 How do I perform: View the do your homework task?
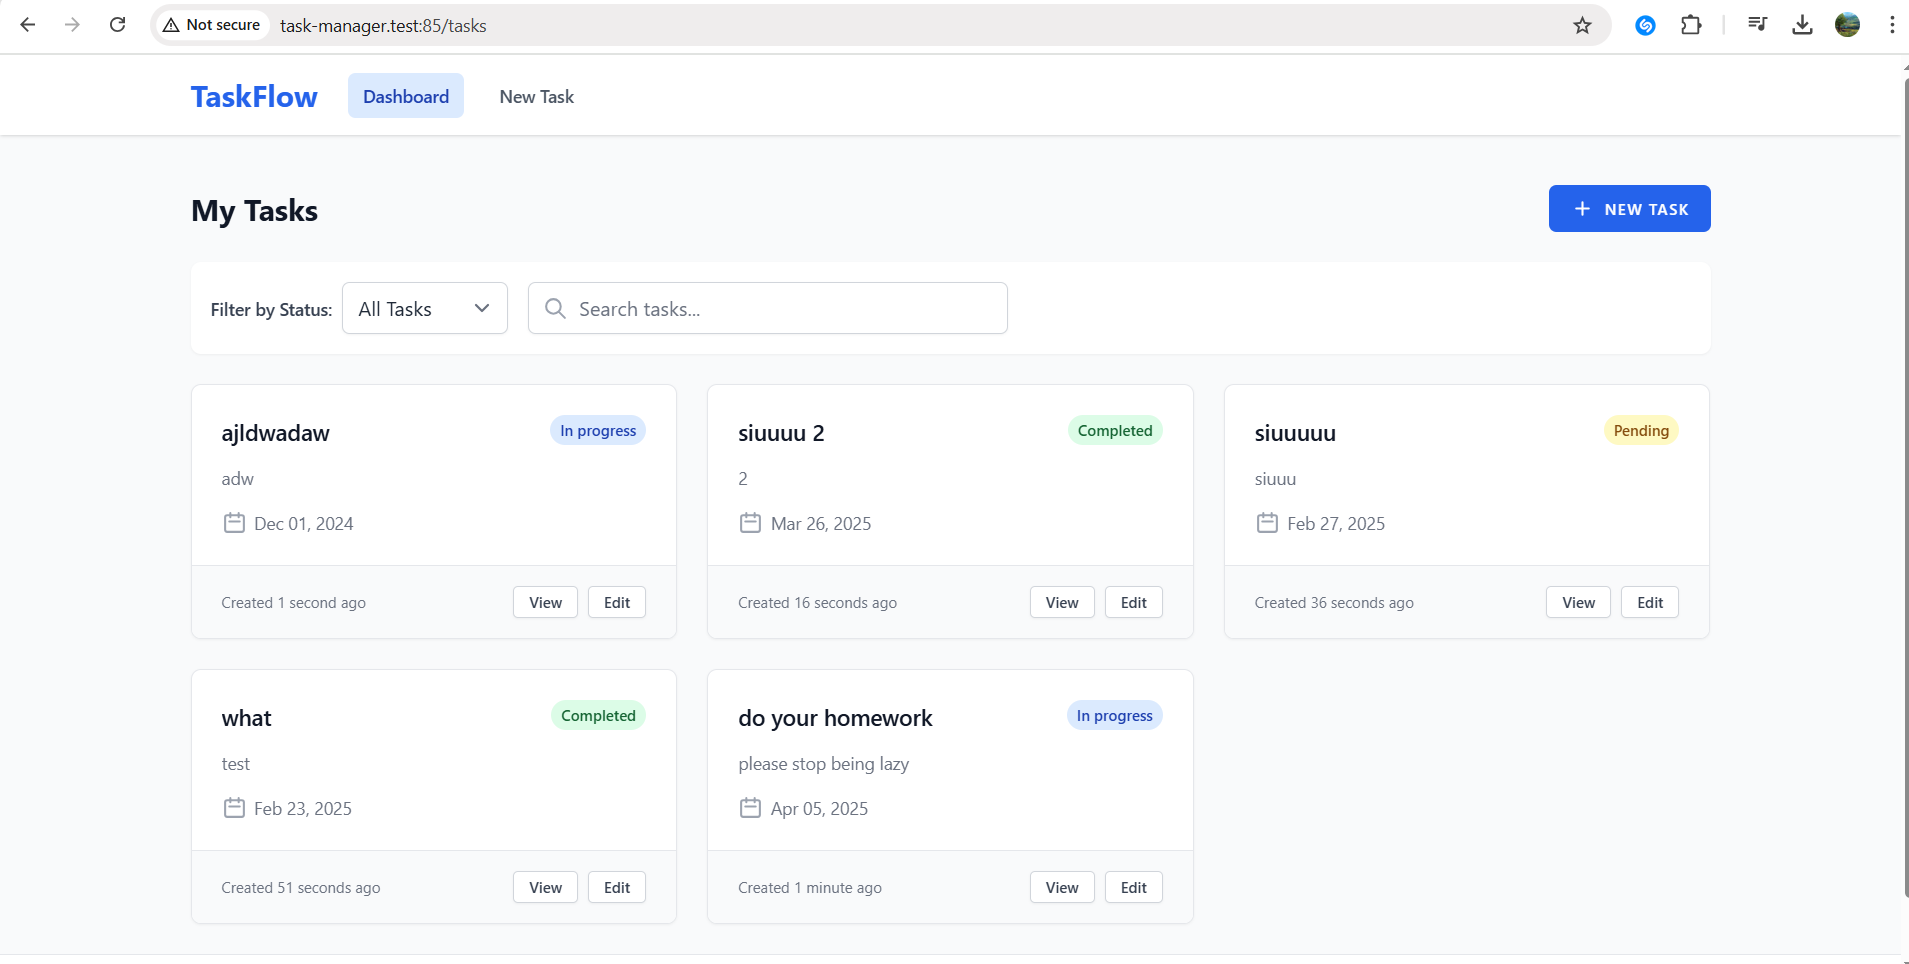(x=1062, y=887)
